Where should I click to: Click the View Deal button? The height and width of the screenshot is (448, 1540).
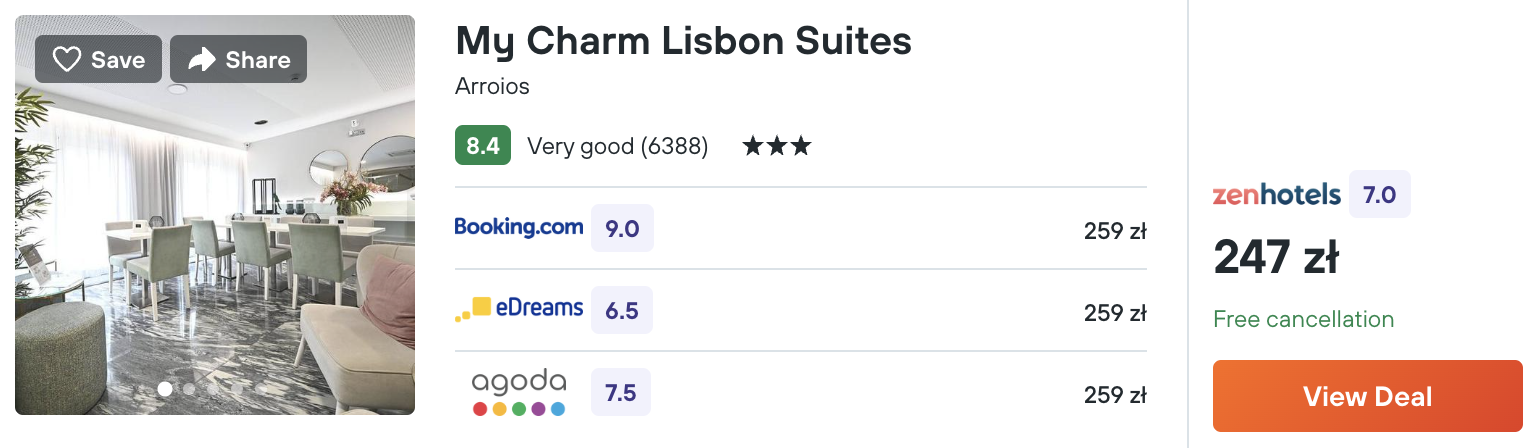point(1367,396)
